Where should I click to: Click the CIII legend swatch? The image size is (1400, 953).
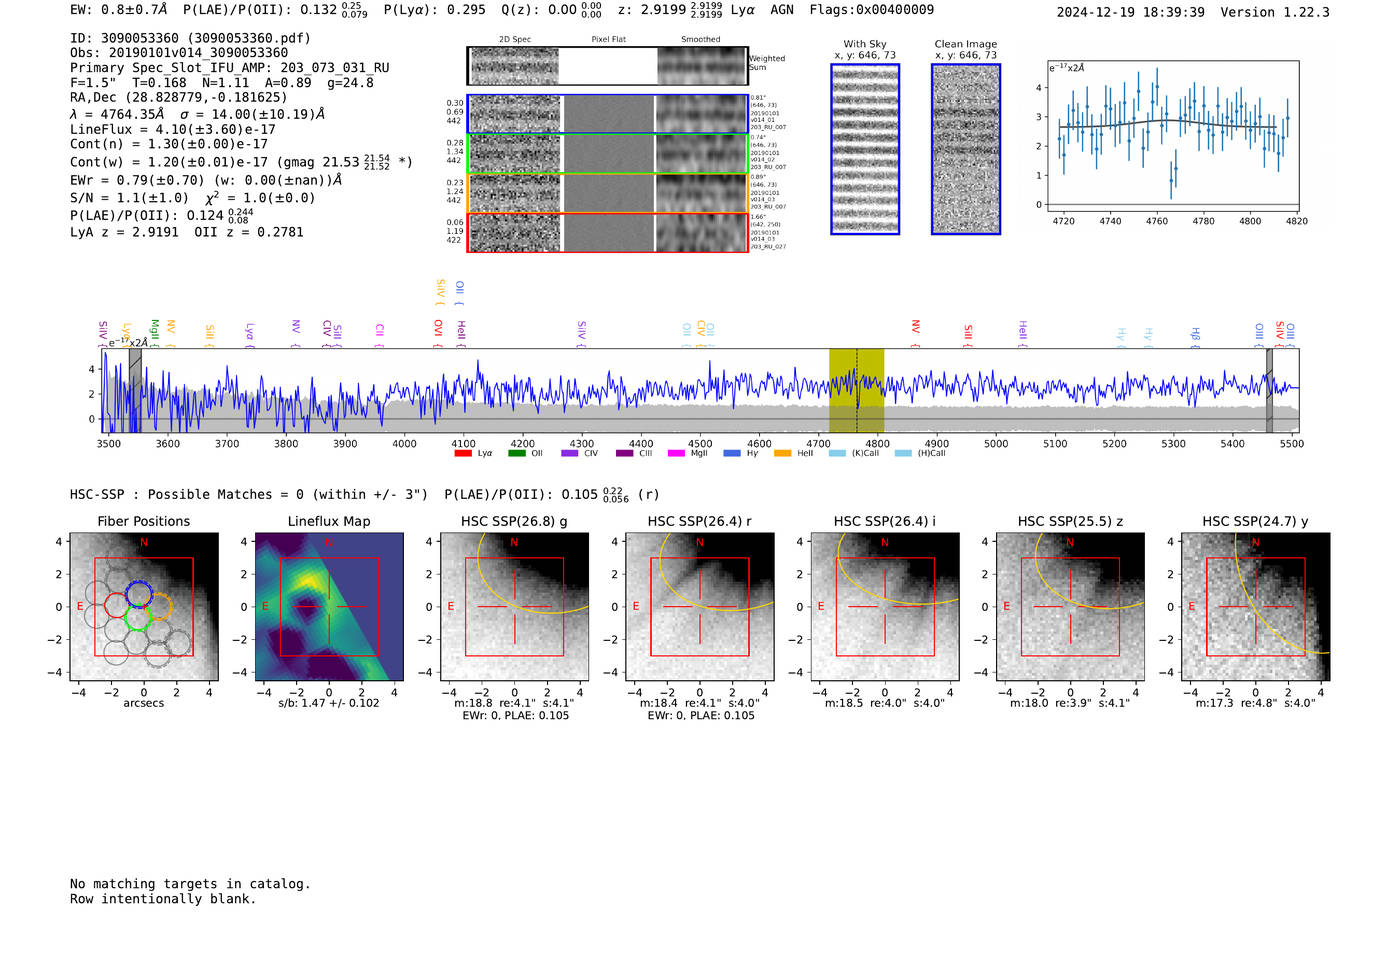click(x=624, y=453)
